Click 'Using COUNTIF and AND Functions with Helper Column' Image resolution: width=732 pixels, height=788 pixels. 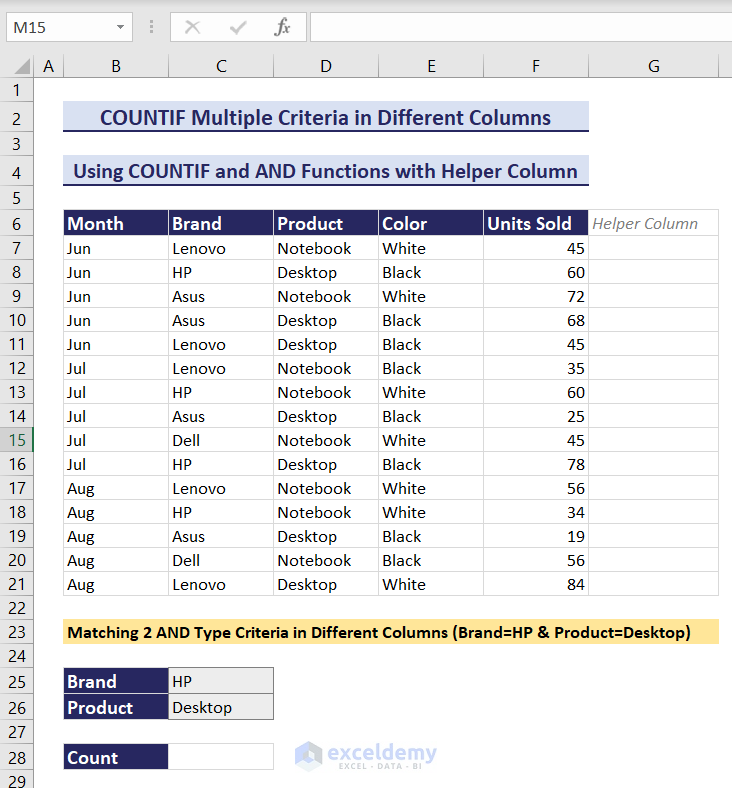pos(326,171)
